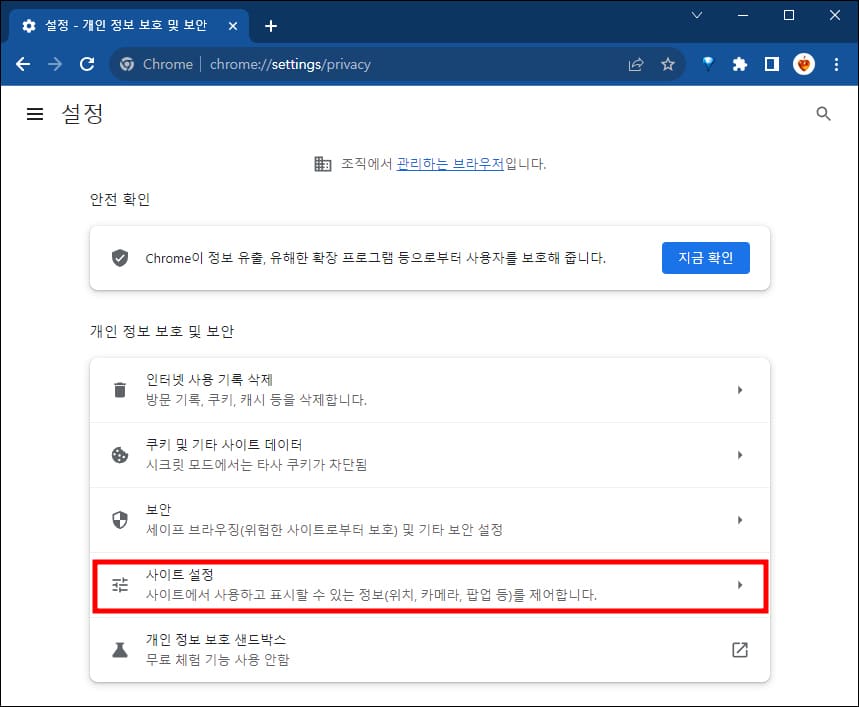The height and width of the screenshot is (707, 859).
Task: Click the share icon in the address bar
Action: click(x=634, y=63)
